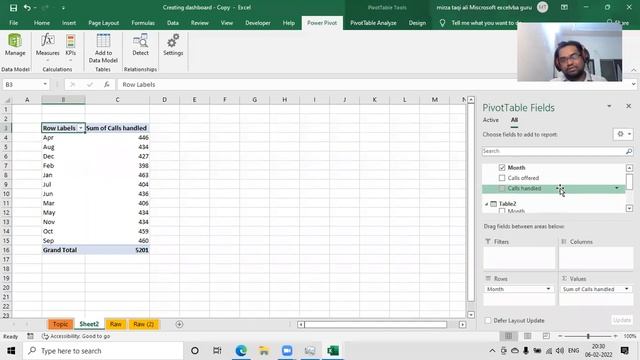
Task: Click Add to Data Model icon
Action: tap(103, 48)
